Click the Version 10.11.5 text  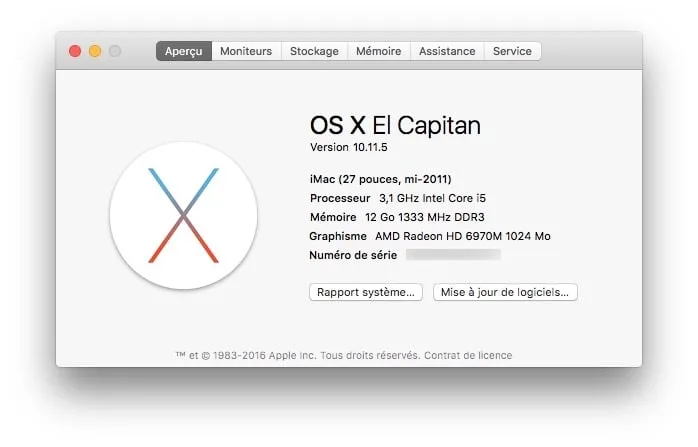349,147
